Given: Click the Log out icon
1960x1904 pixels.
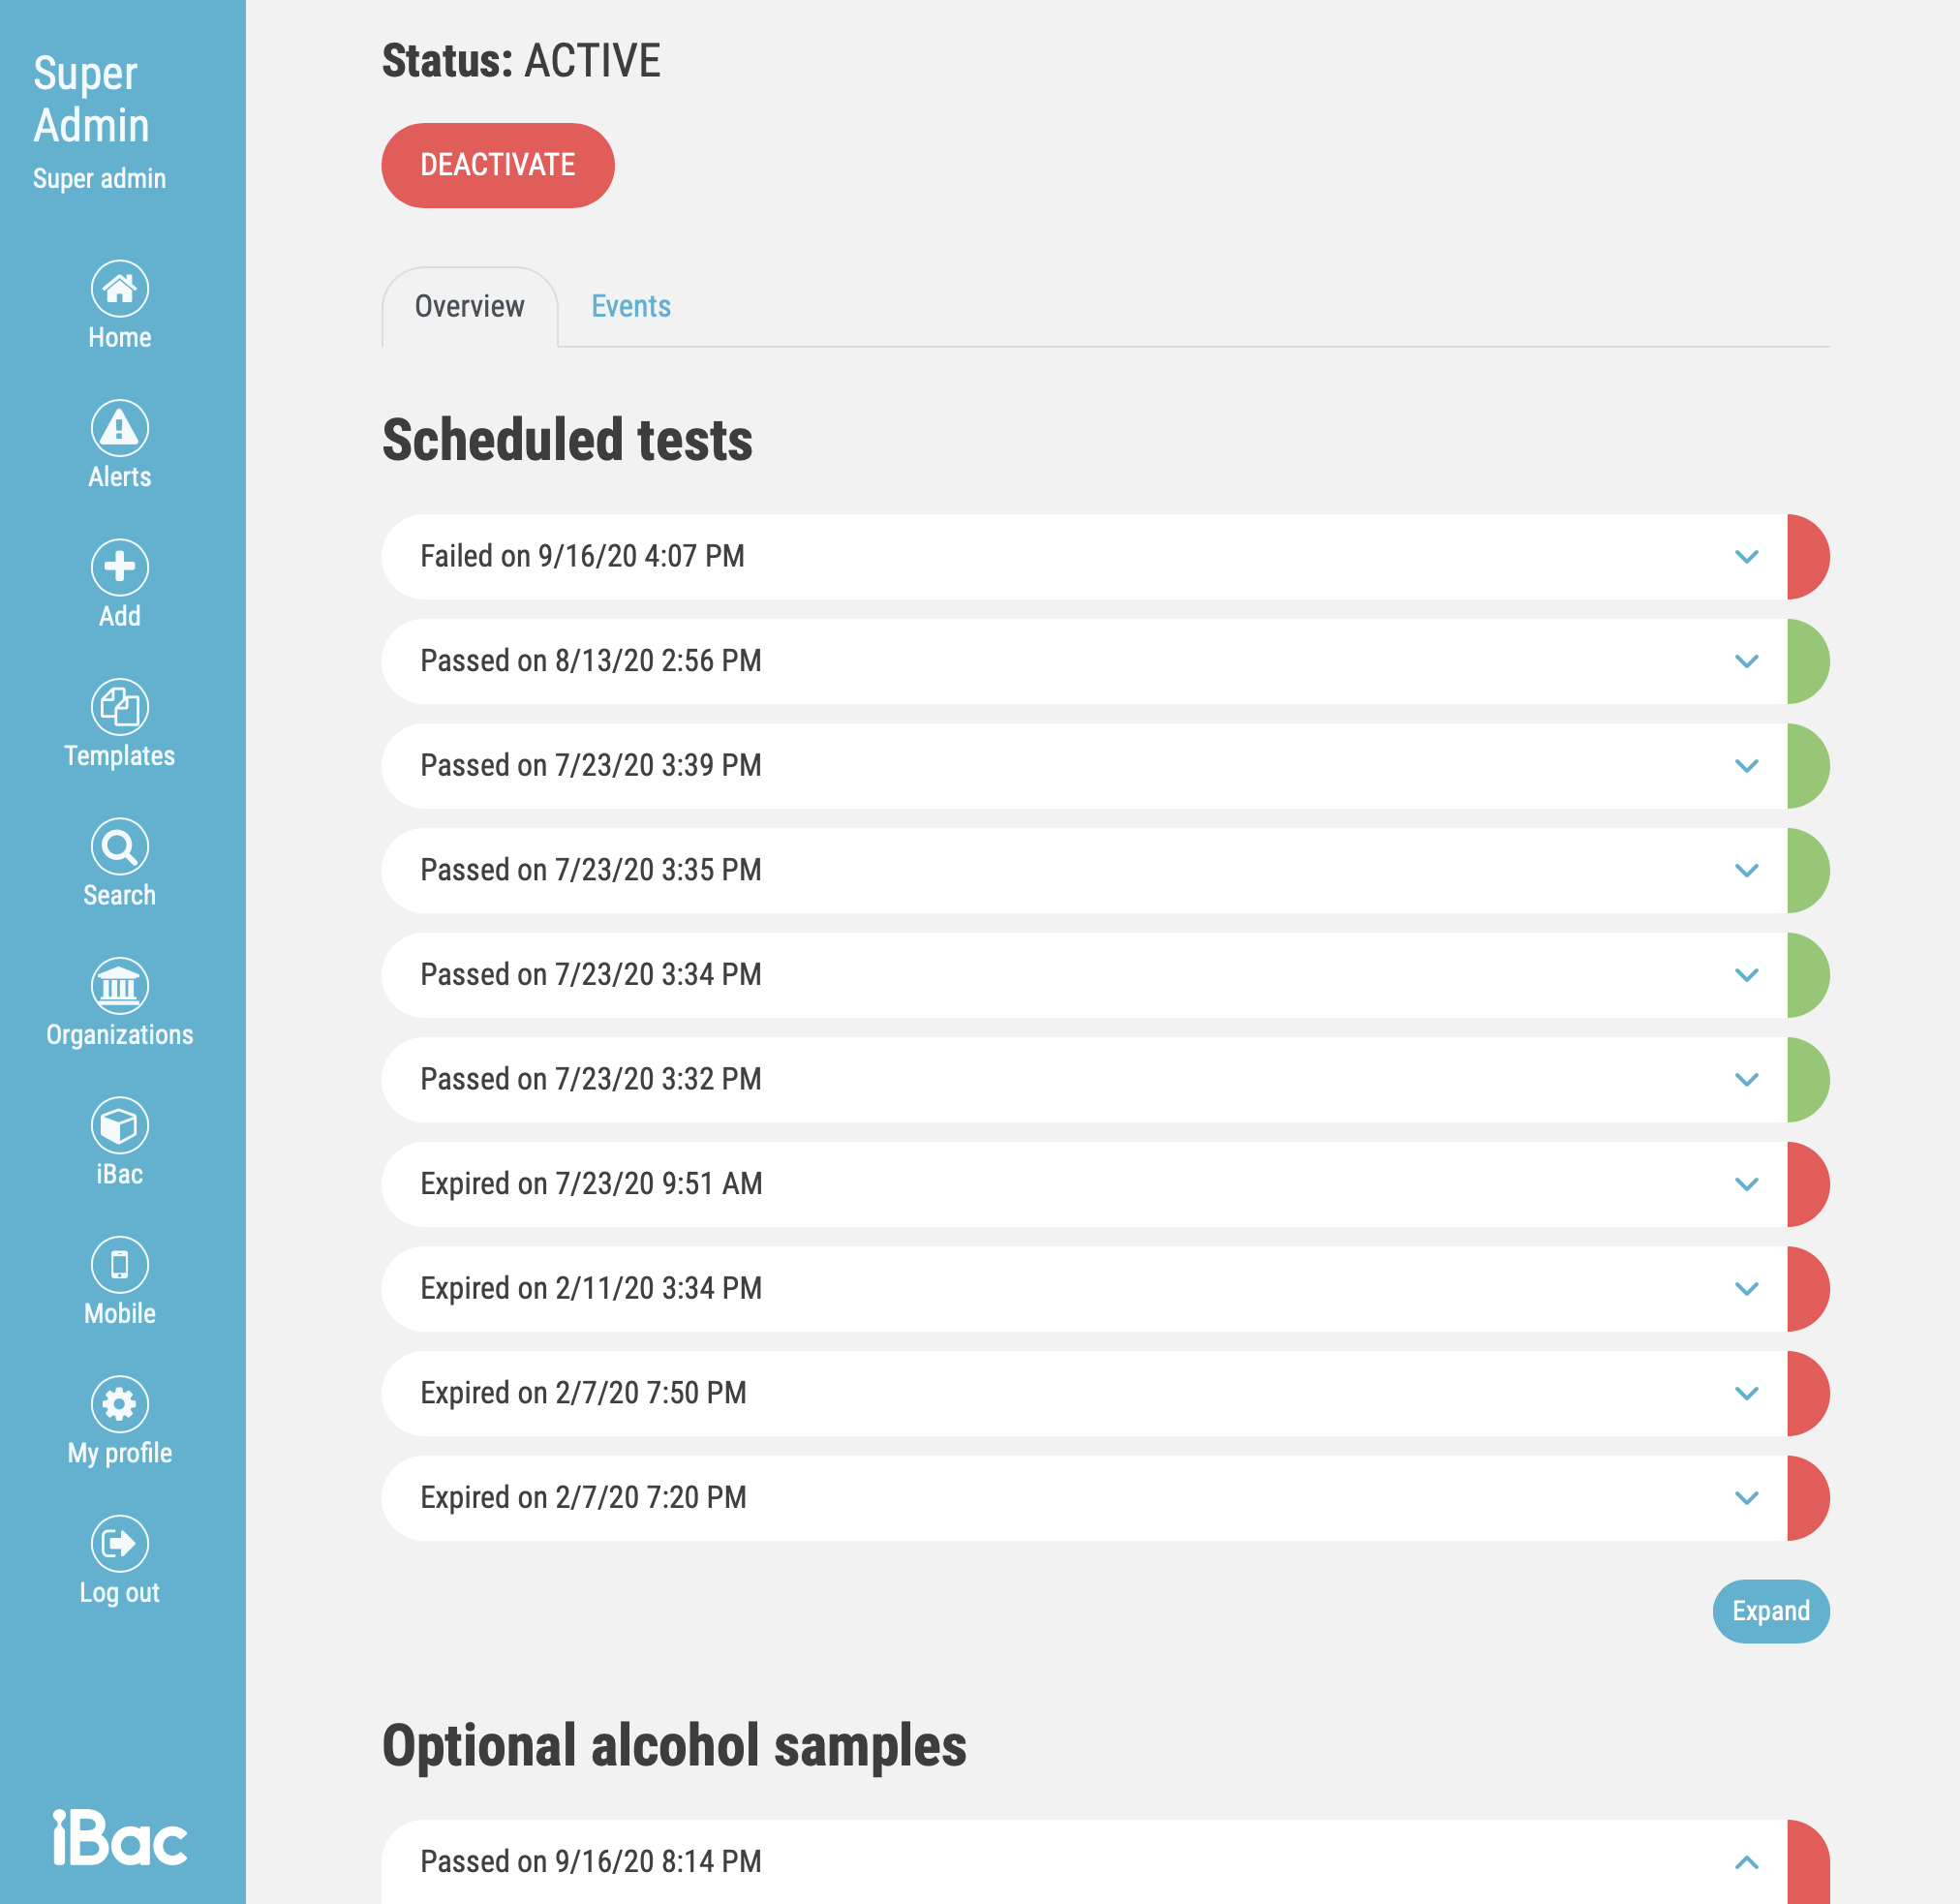Looking at the screenshot, I should (x=120, y=1543).
